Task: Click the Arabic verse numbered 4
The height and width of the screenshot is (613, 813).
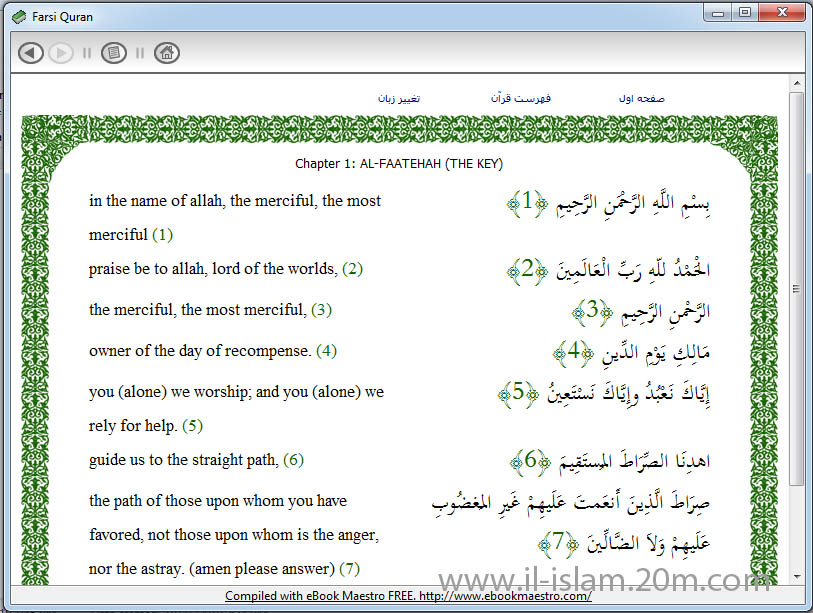Action: tap(631, 353)
